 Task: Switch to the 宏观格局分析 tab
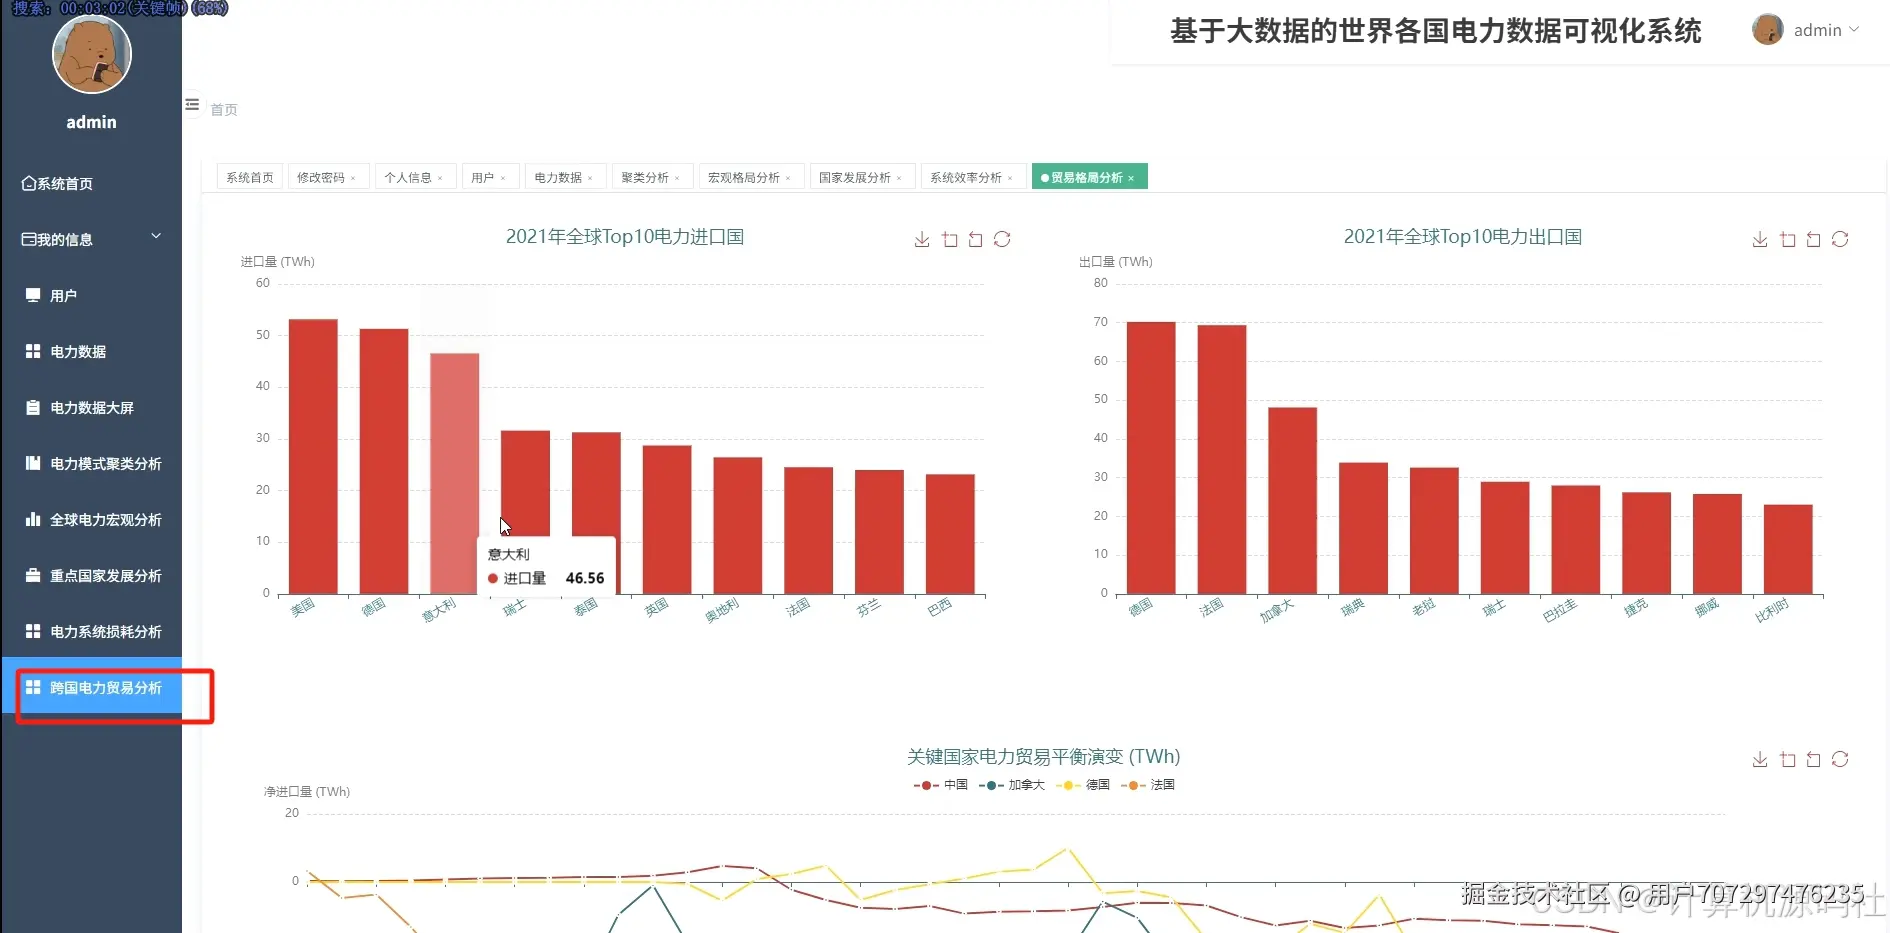746,176
